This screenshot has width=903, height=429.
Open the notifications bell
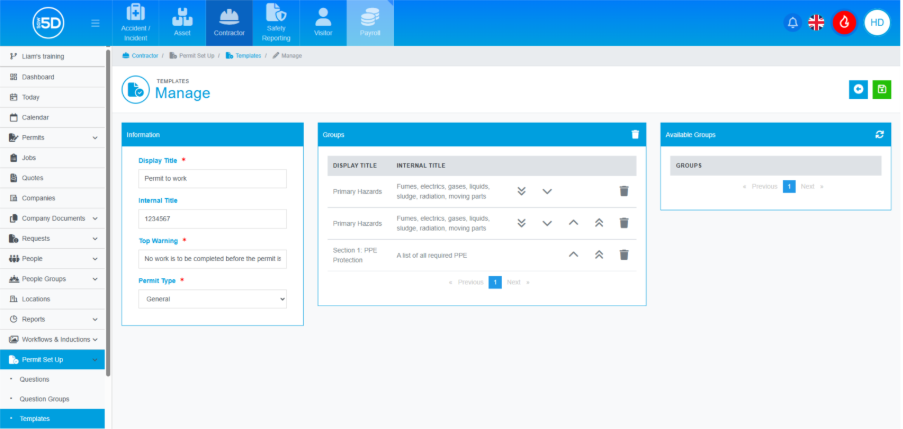(793, 23)
